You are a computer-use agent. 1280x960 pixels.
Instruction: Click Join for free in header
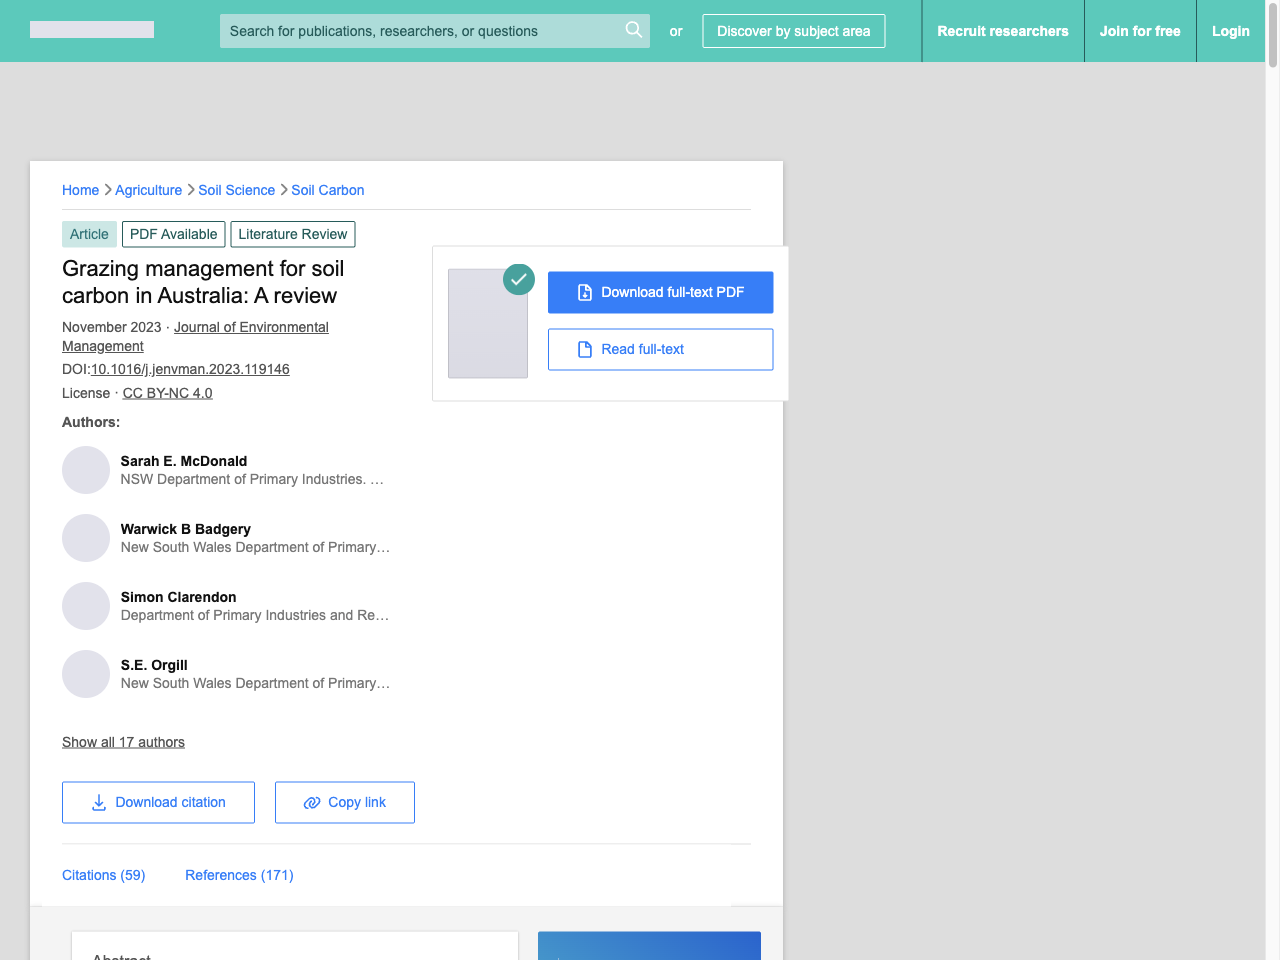click(1139, 31)
